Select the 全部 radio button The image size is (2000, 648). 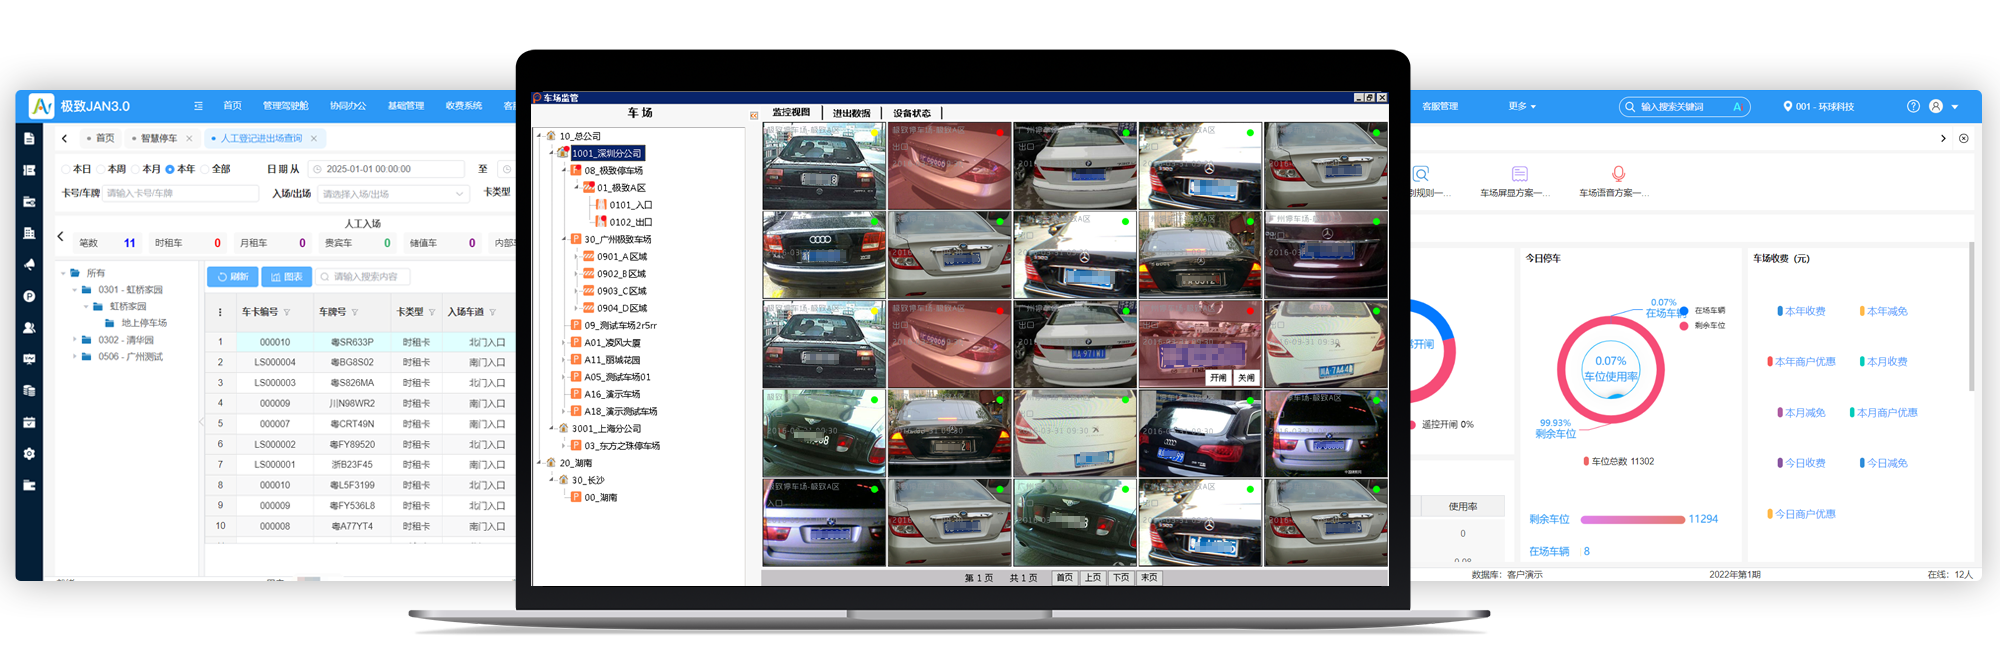205,169
